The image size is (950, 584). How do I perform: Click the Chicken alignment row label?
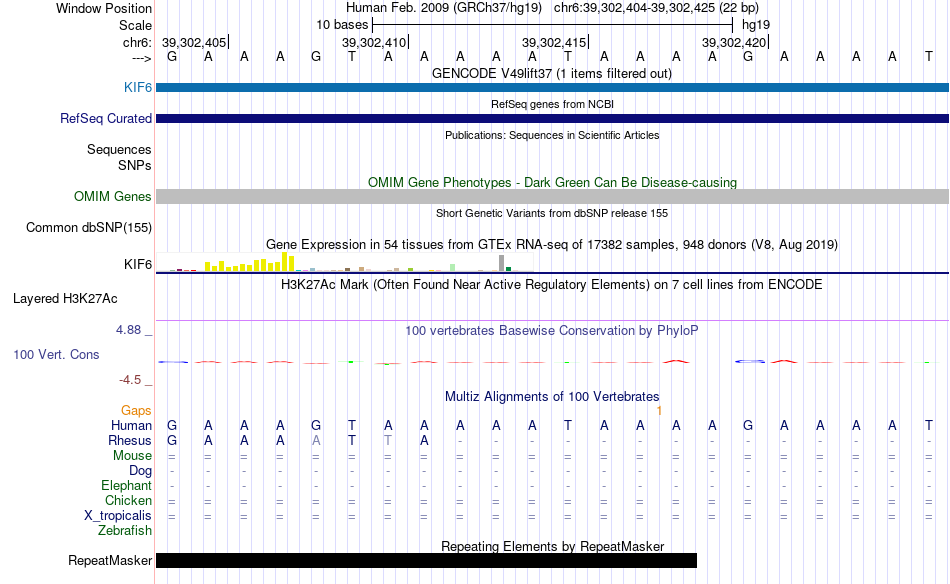click(x=128, y=500)
